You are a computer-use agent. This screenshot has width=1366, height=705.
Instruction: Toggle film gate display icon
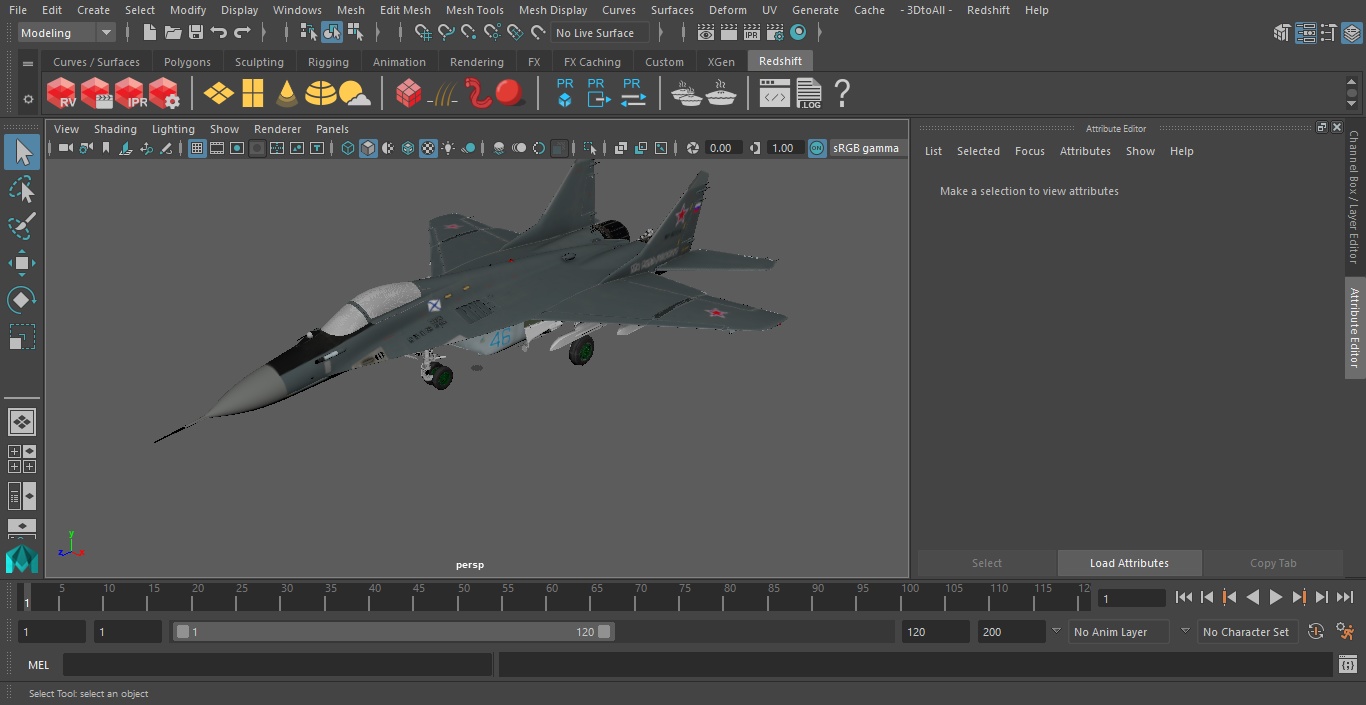217,148
